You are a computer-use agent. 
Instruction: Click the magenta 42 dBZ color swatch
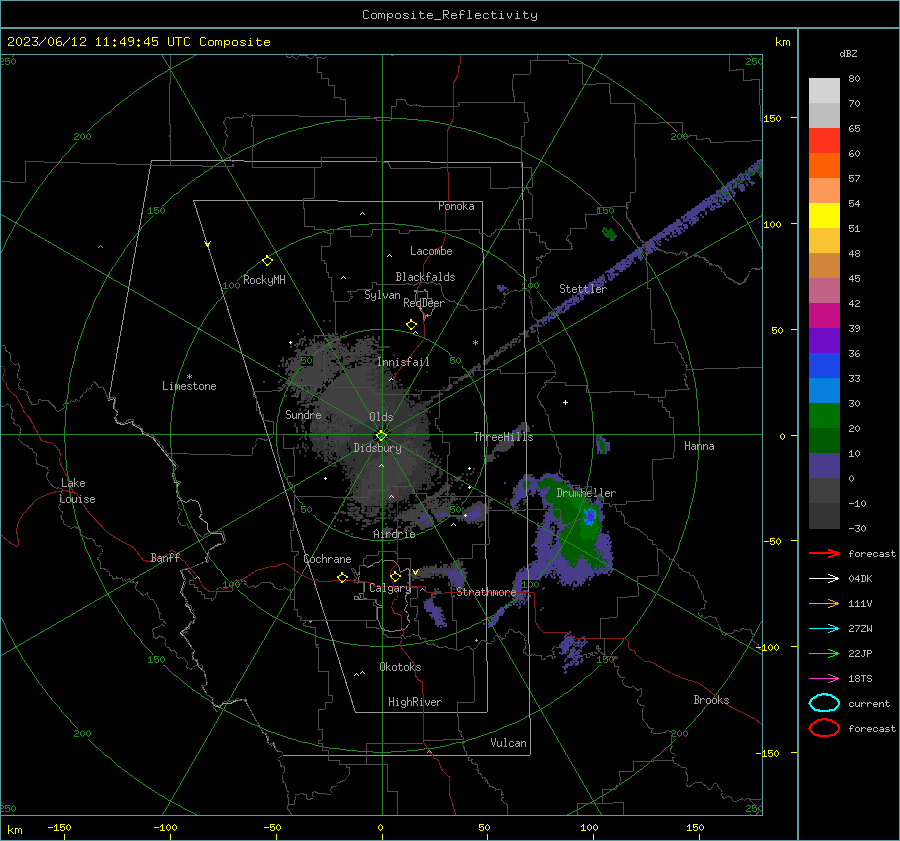tap(824, 315)
